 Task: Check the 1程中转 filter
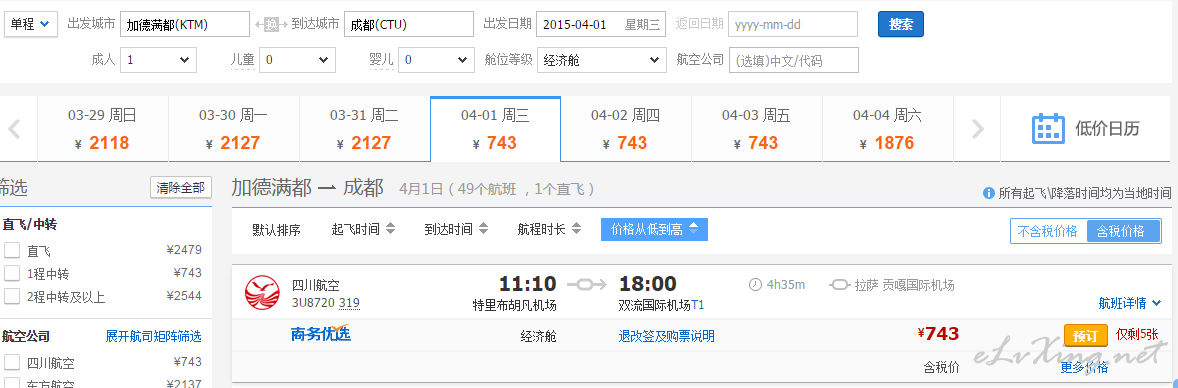click(12, 273)
